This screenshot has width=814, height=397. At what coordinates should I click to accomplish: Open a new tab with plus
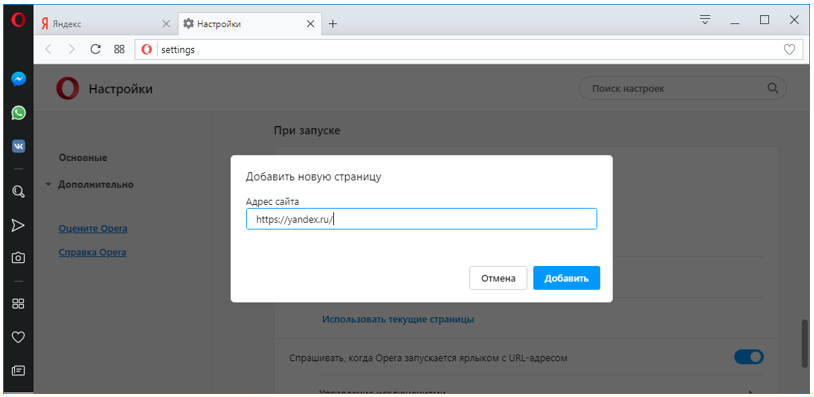[333, 24]
